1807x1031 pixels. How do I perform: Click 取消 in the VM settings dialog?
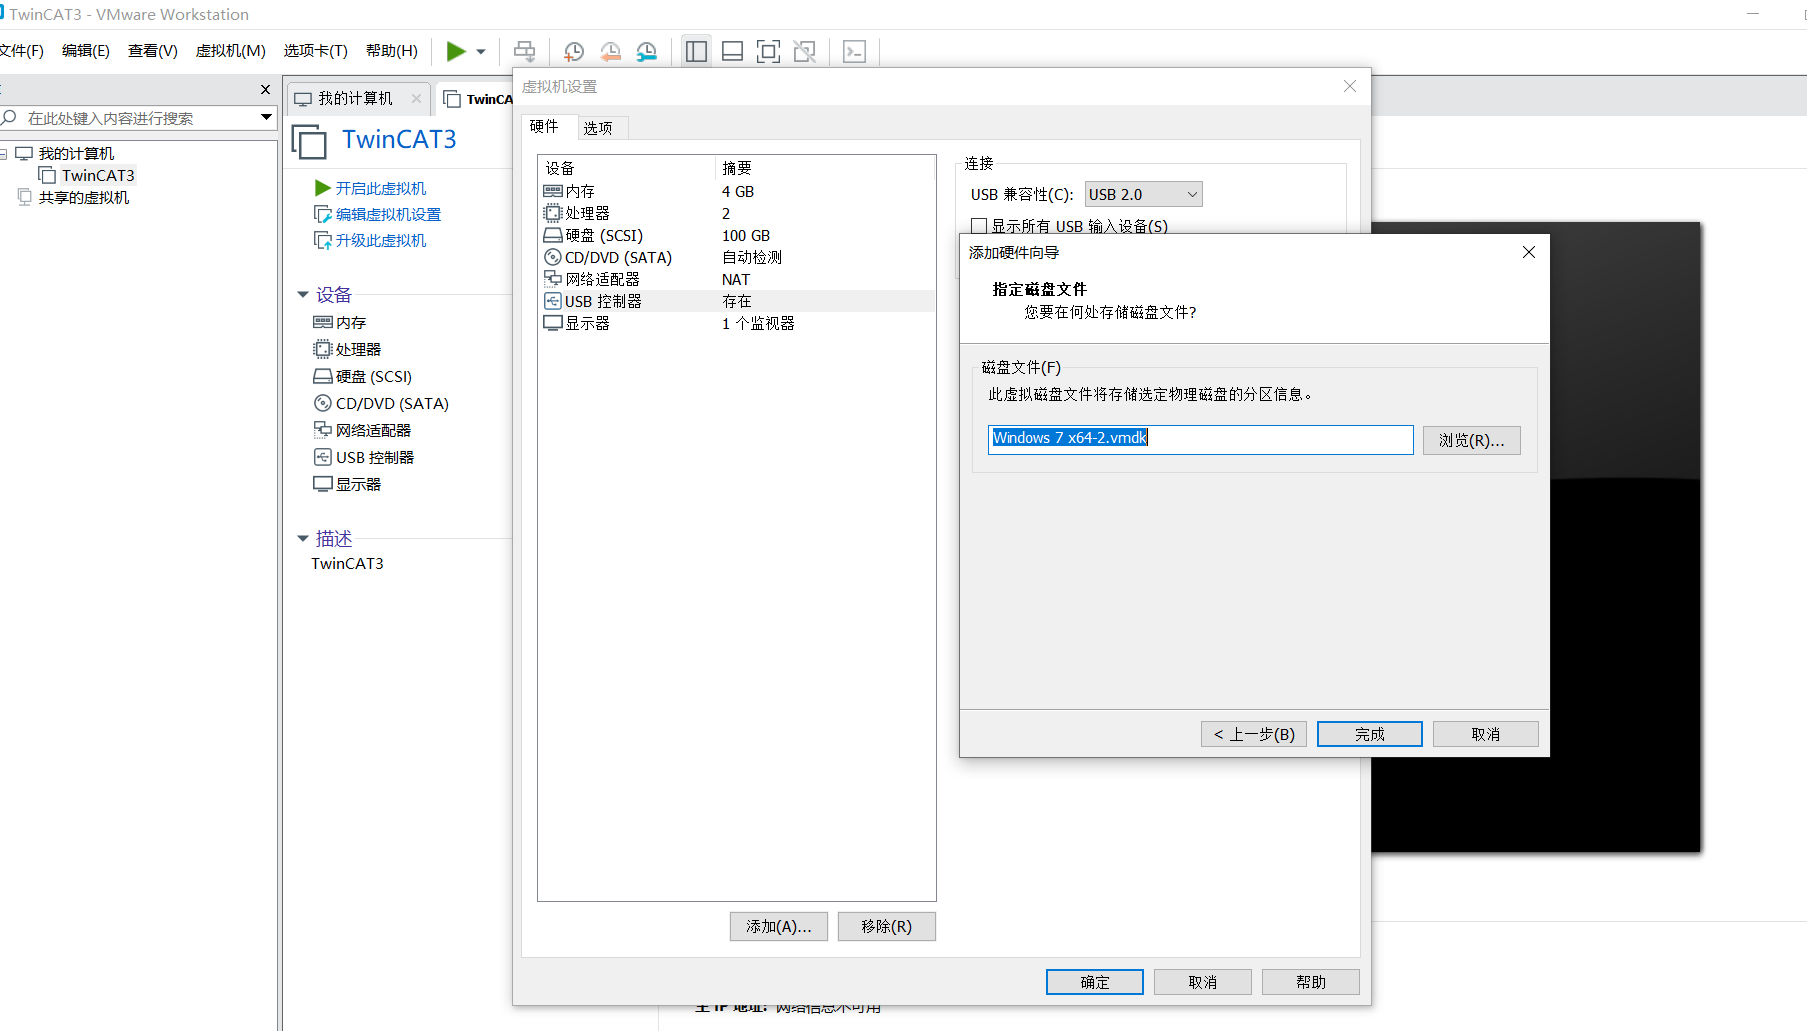(x=1202, y=982)
